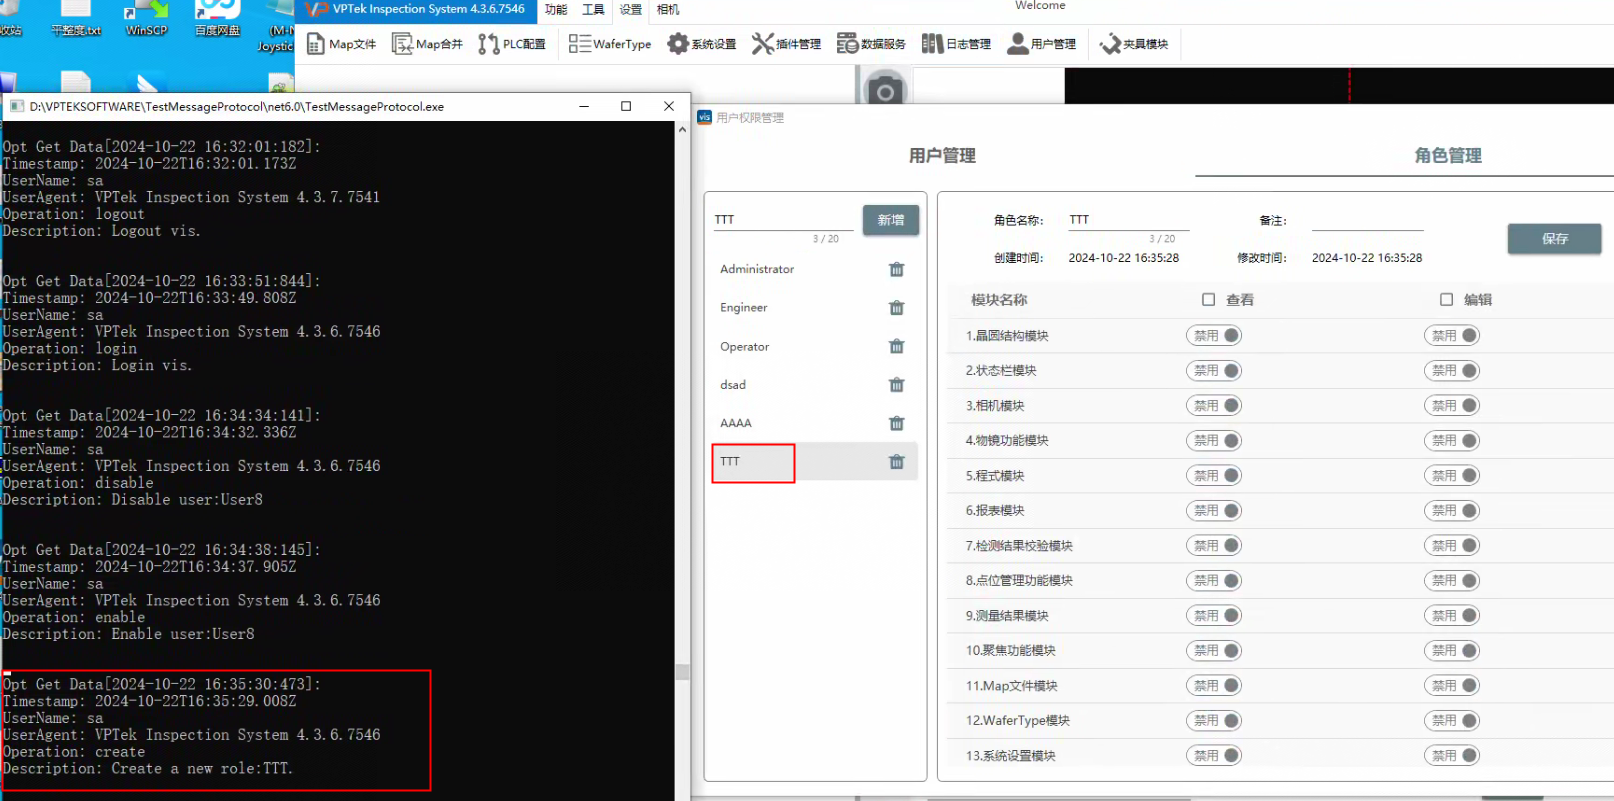The height and width of the screenshot is (801, 1614).
Task: Check the 编辑 select-all checkbox
Action: tap(1446, 300)
